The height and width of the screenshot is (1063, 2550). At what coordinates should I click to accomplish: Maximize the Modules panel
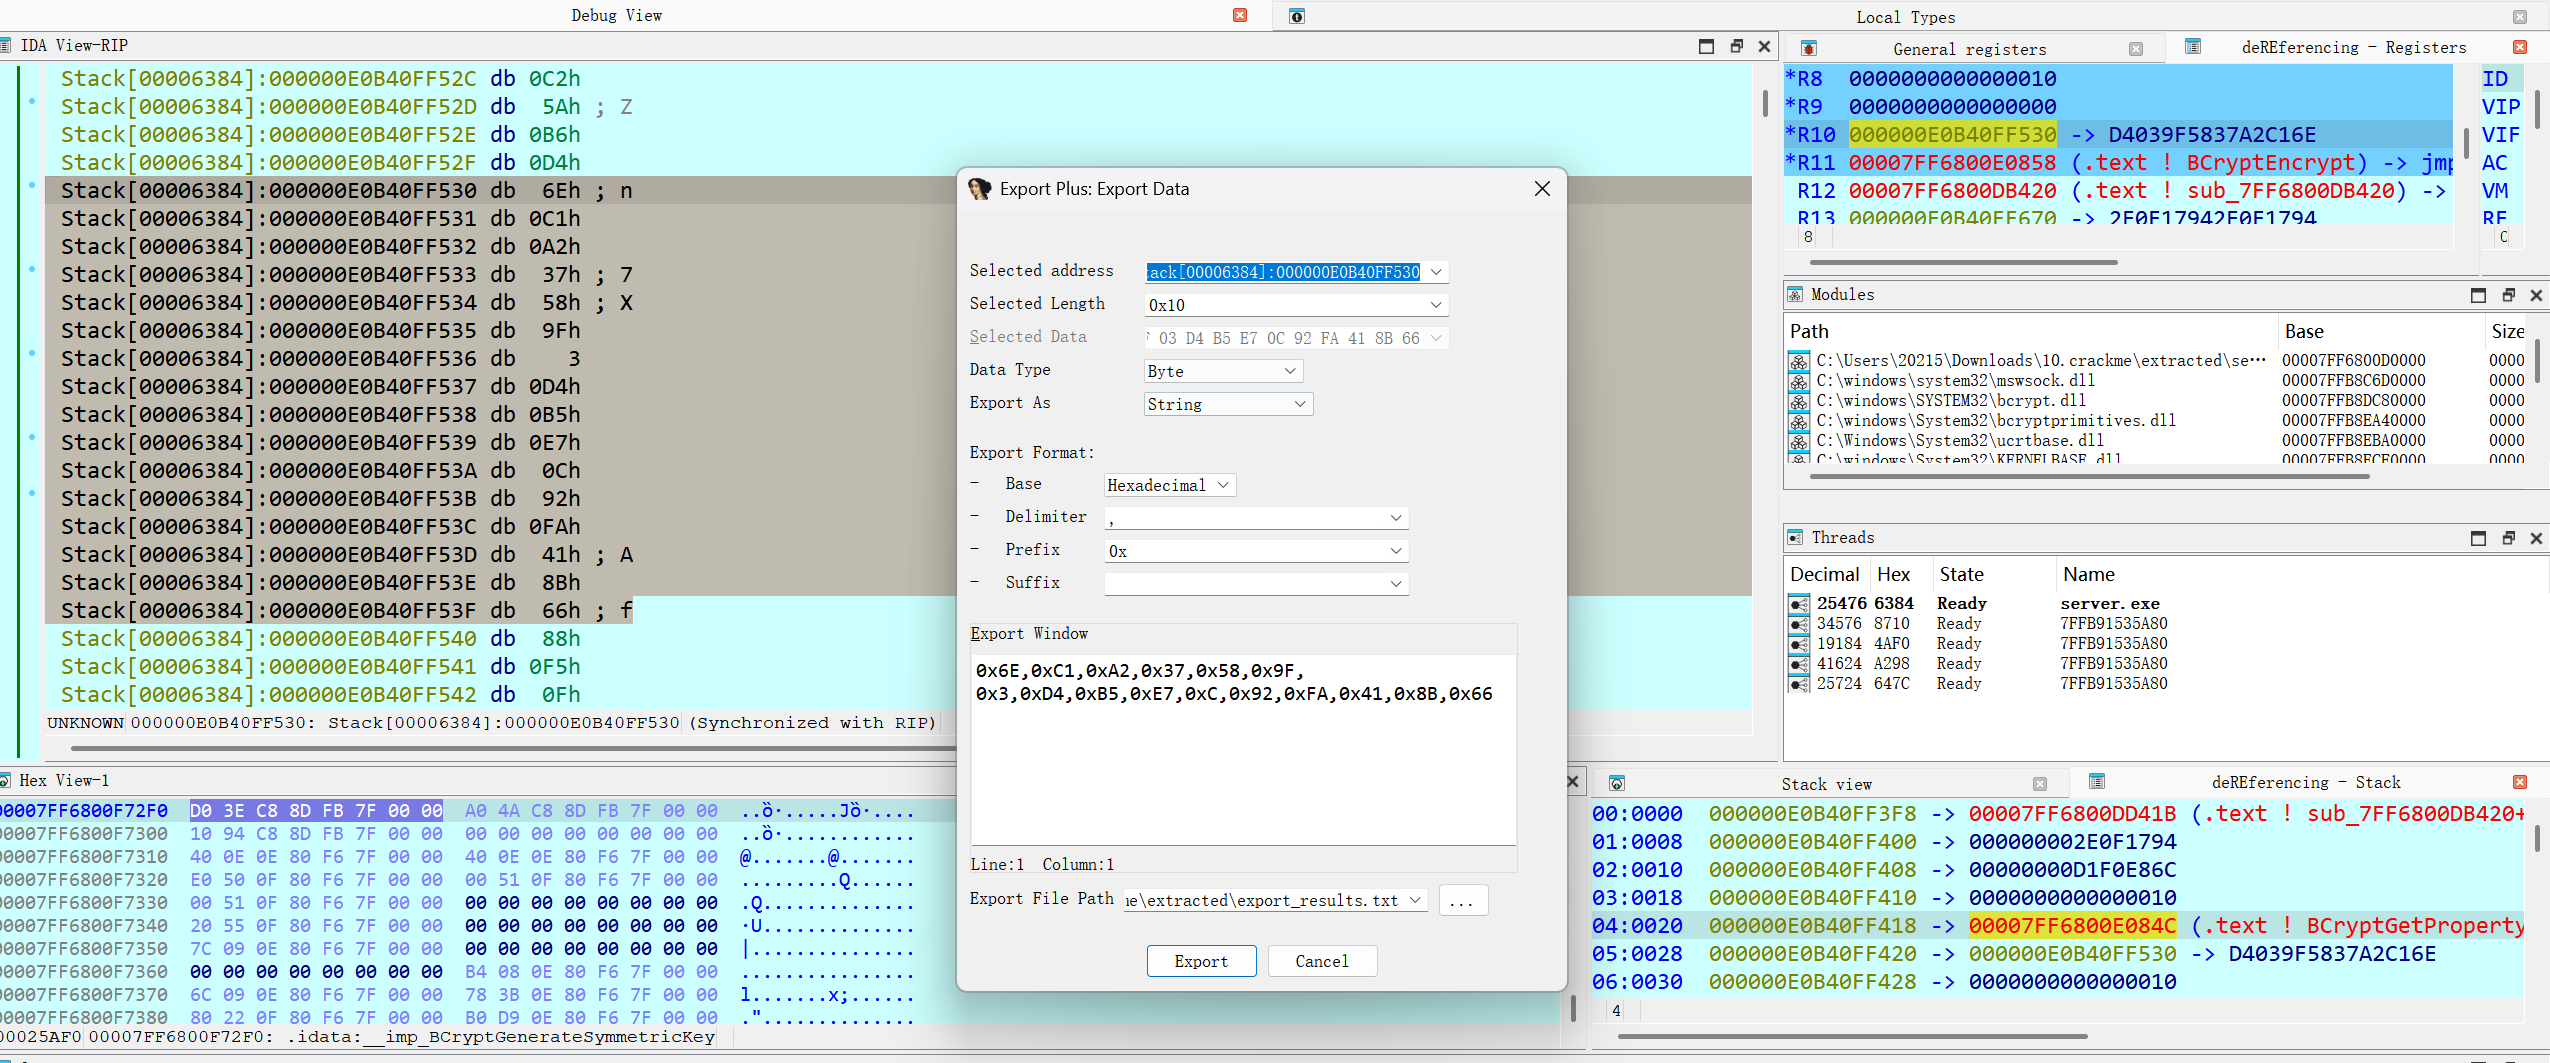[x=2478, y=295]
